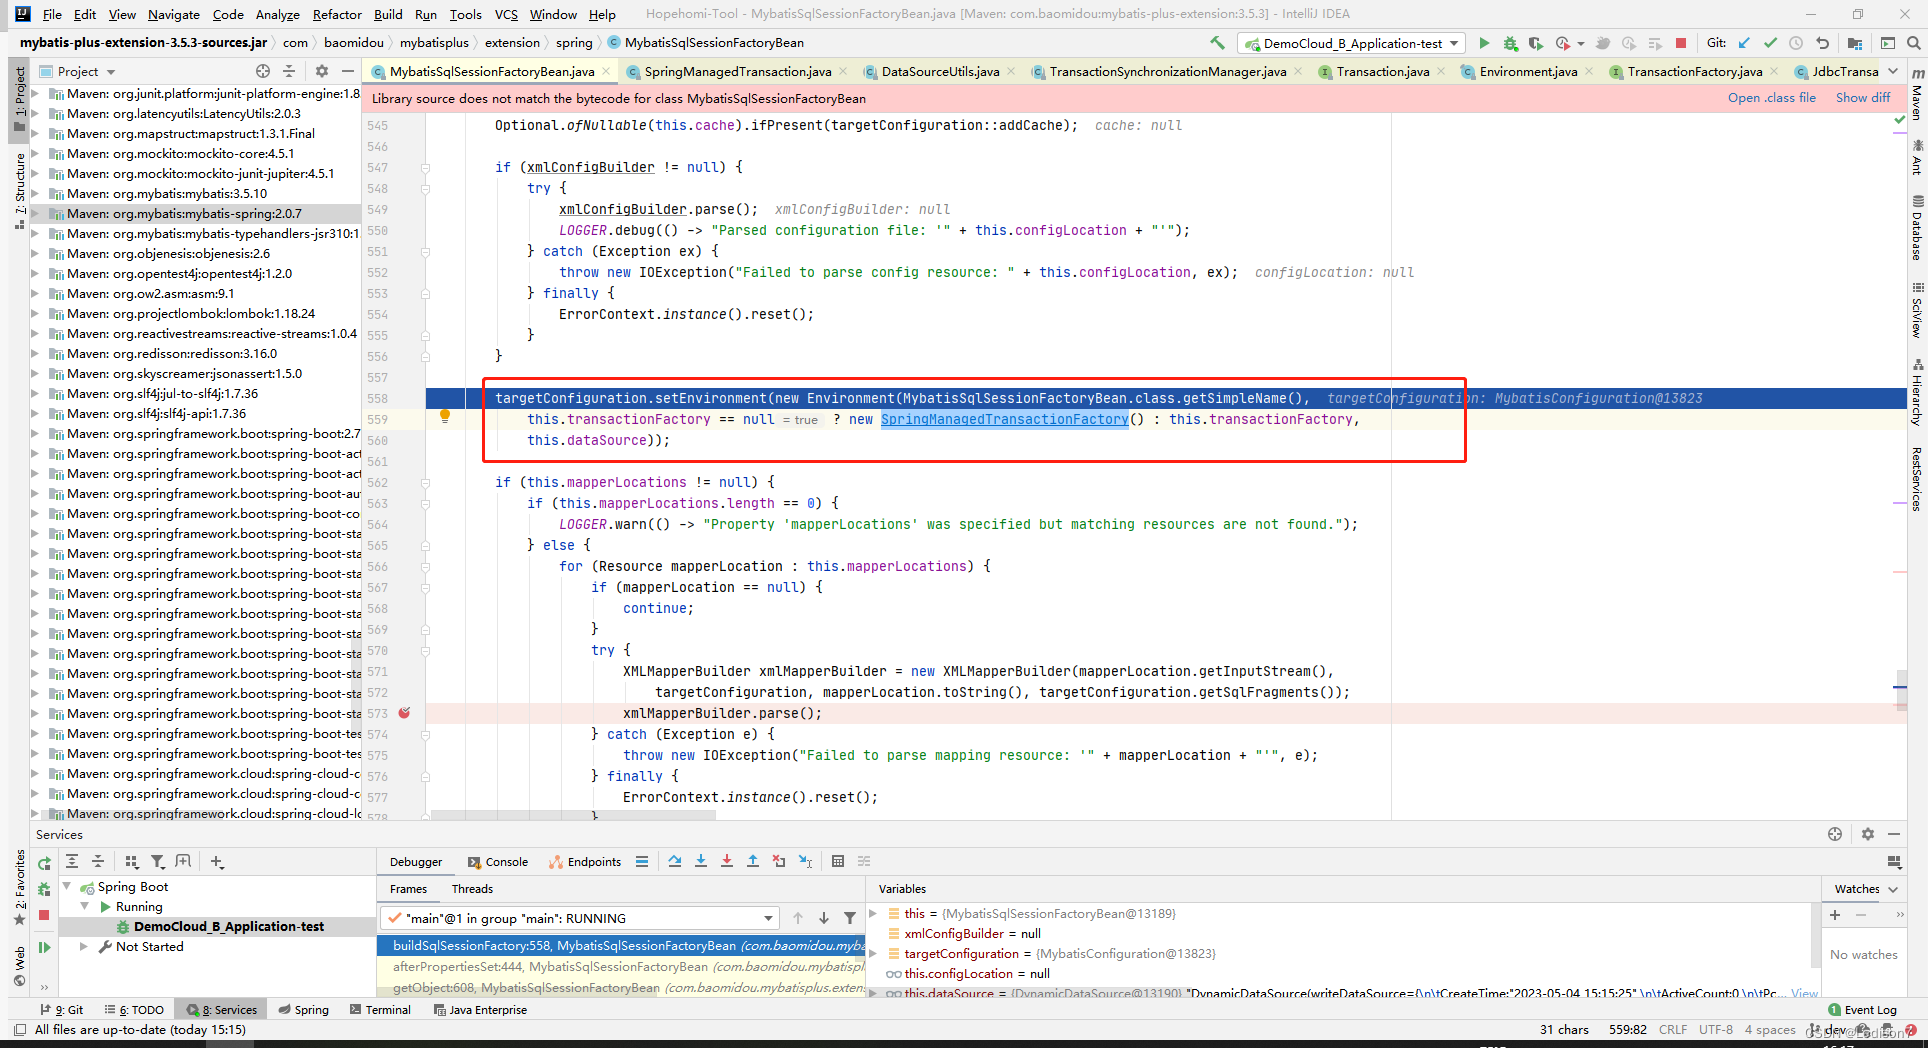
Task: Open Project Structure icon in the toolbar
Action: pos(1855,43)
